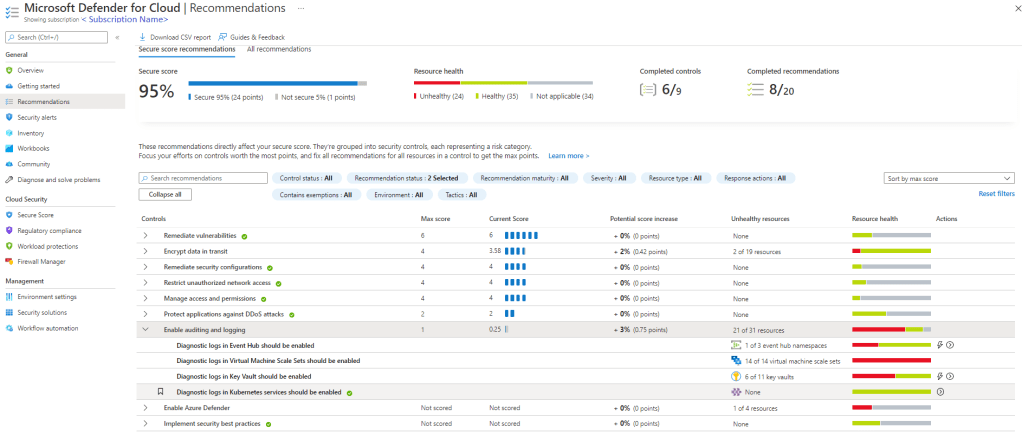Switch to All recommendations tab
The width and height of the screenshot is (1022, 441).
point(278,49)
